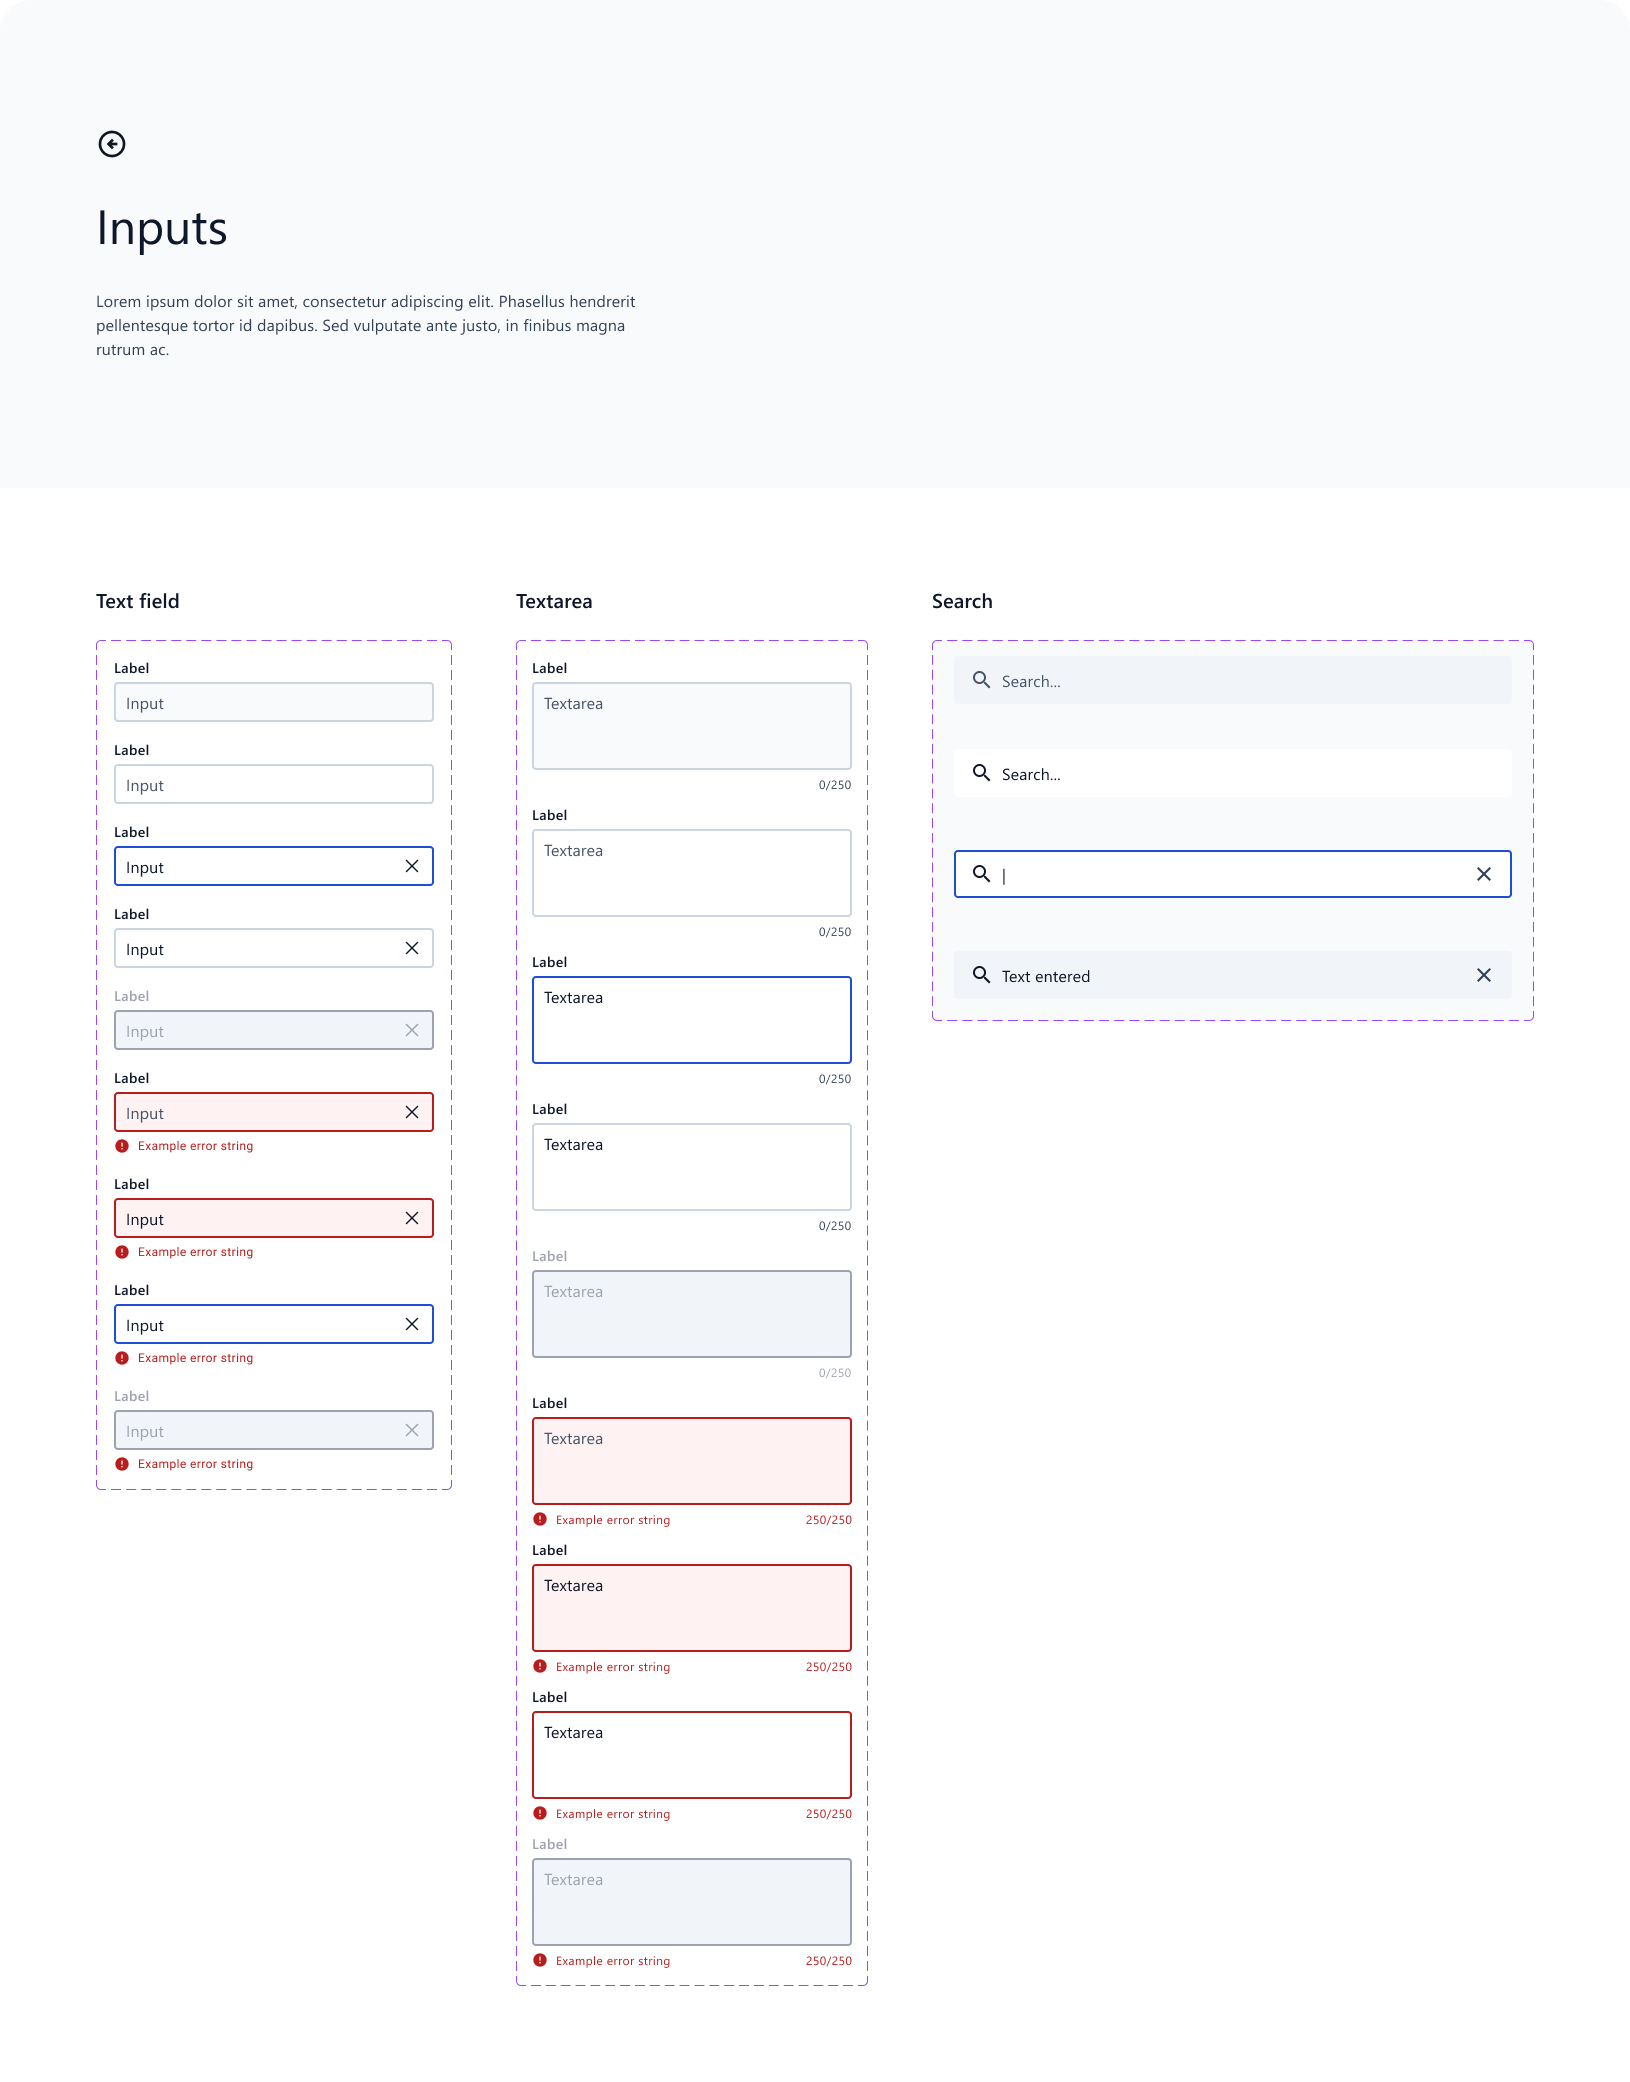The width and height of the screenshot is (1630, 2082).
Task: Clear the 'Text entered' search field
Action: coord(1484,975)
